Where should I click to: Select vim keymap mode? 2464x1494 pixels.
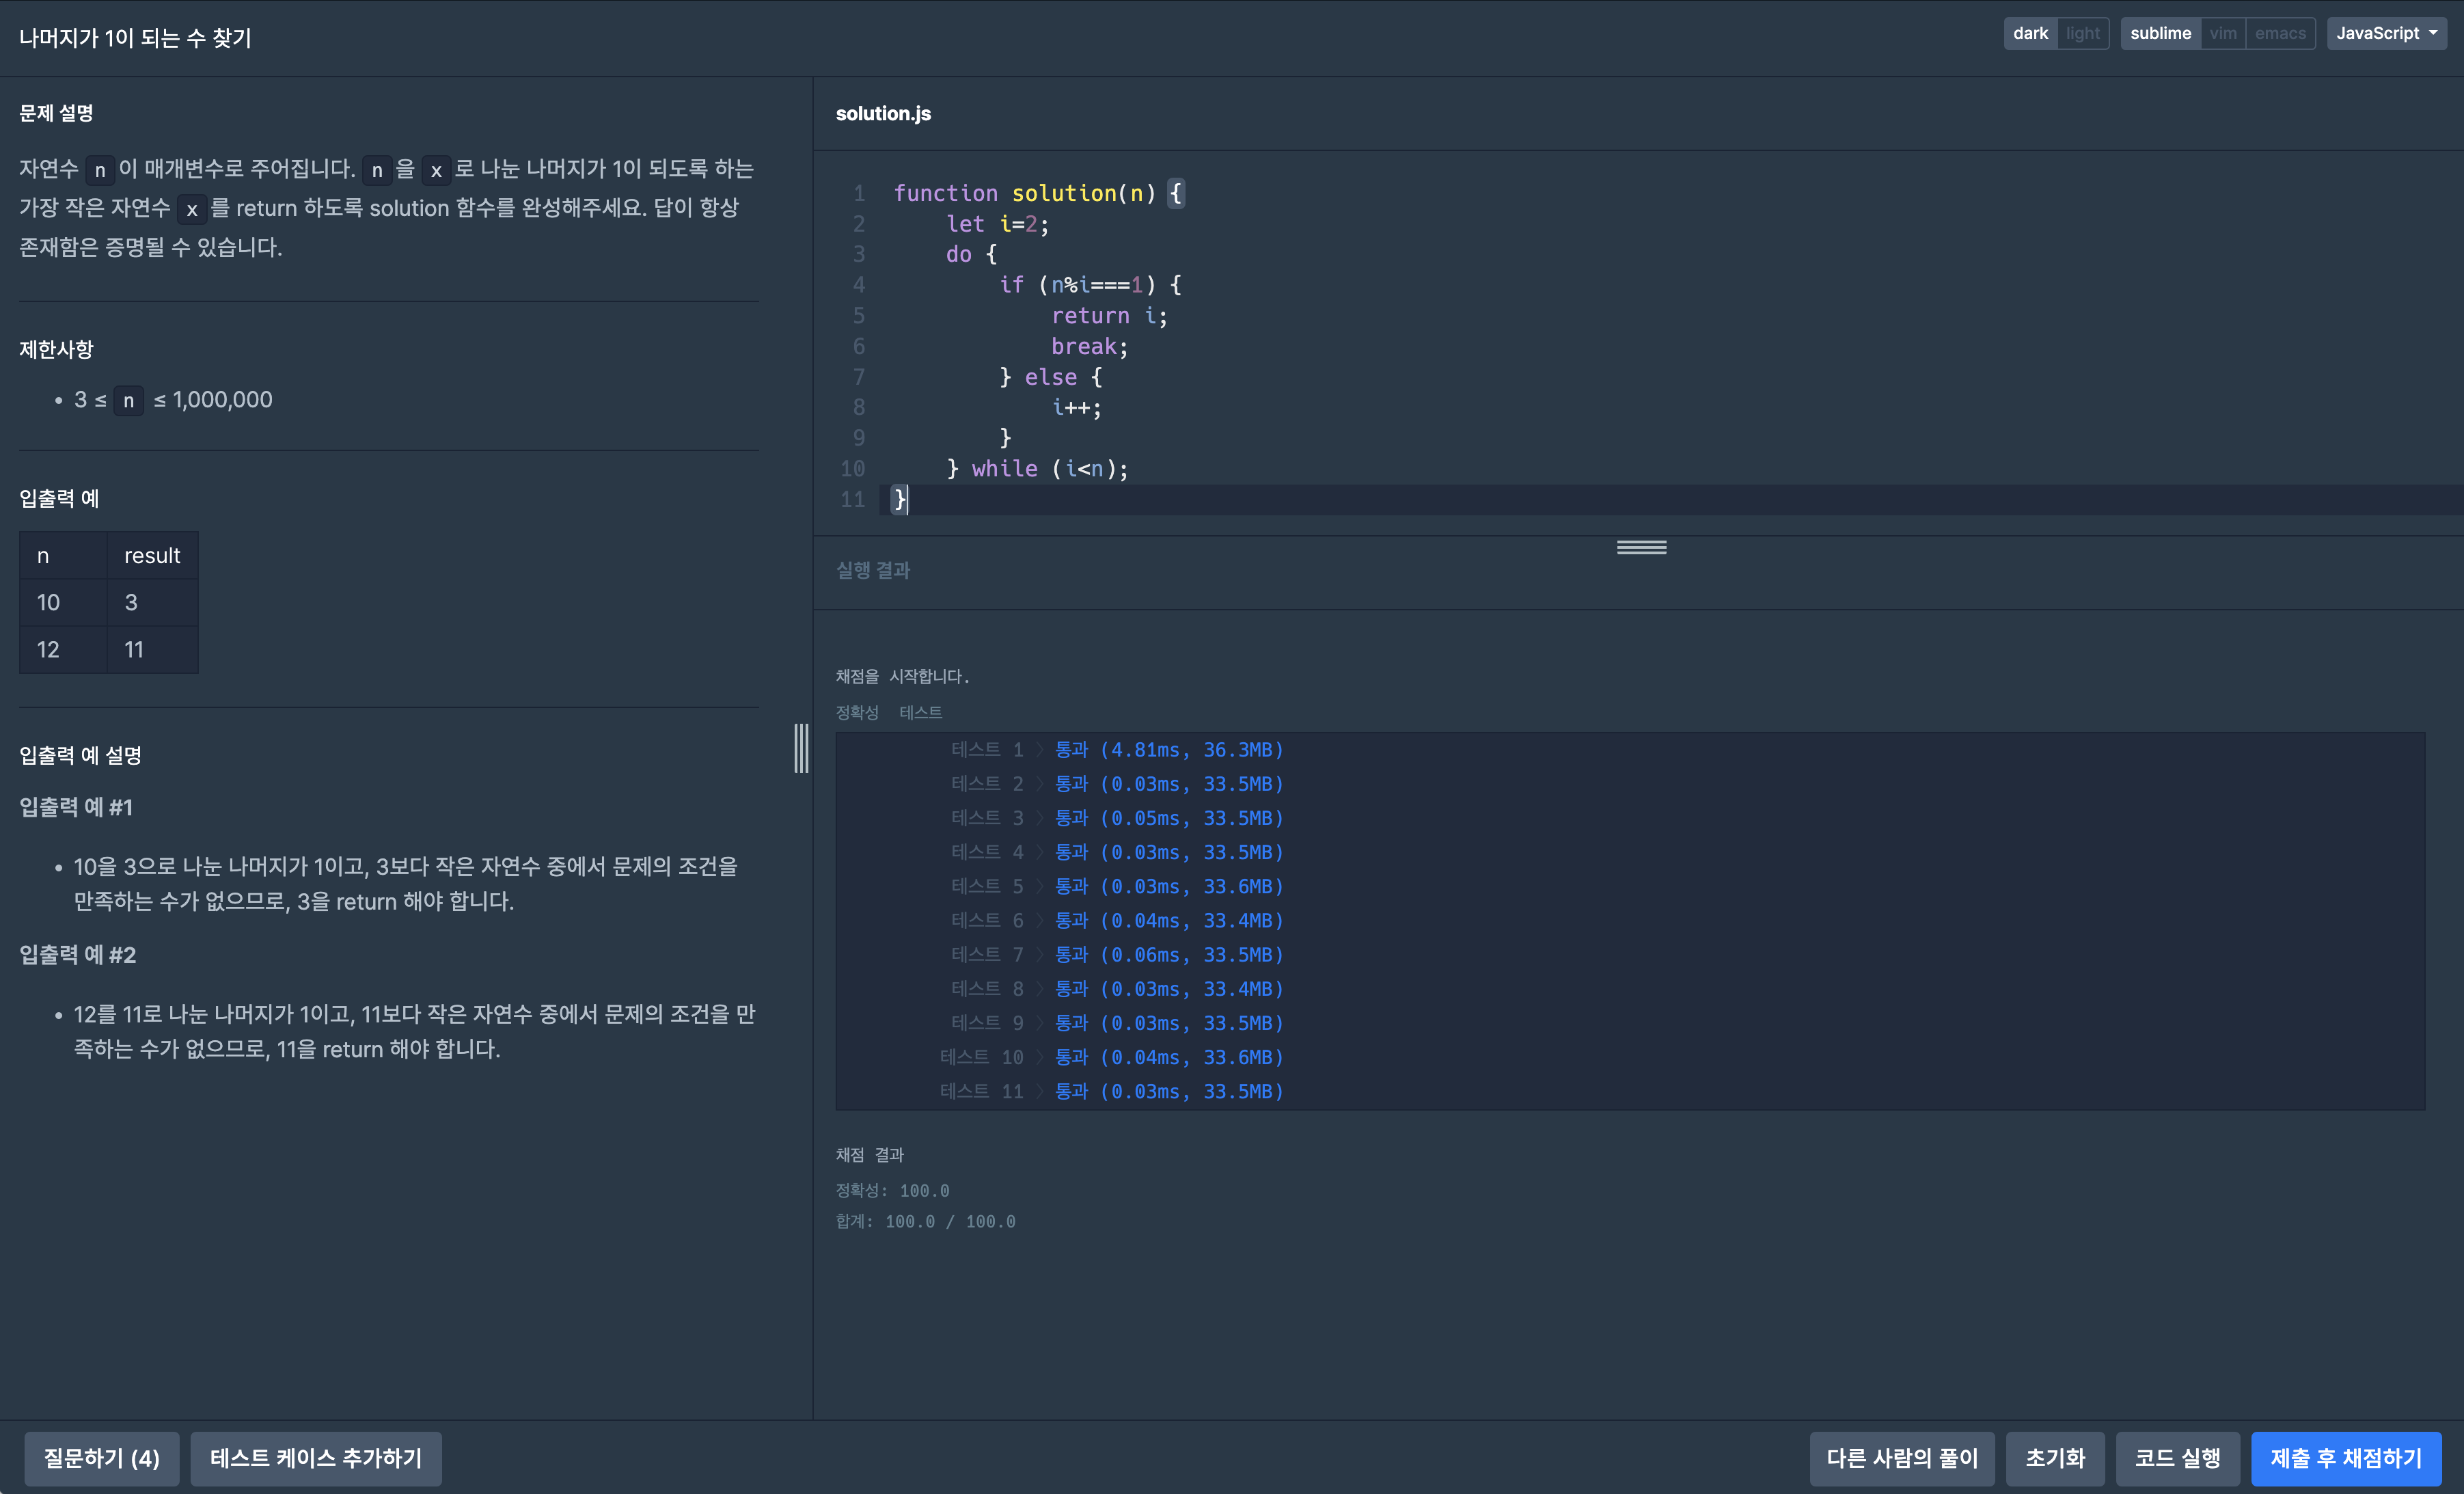(2223, 33)
